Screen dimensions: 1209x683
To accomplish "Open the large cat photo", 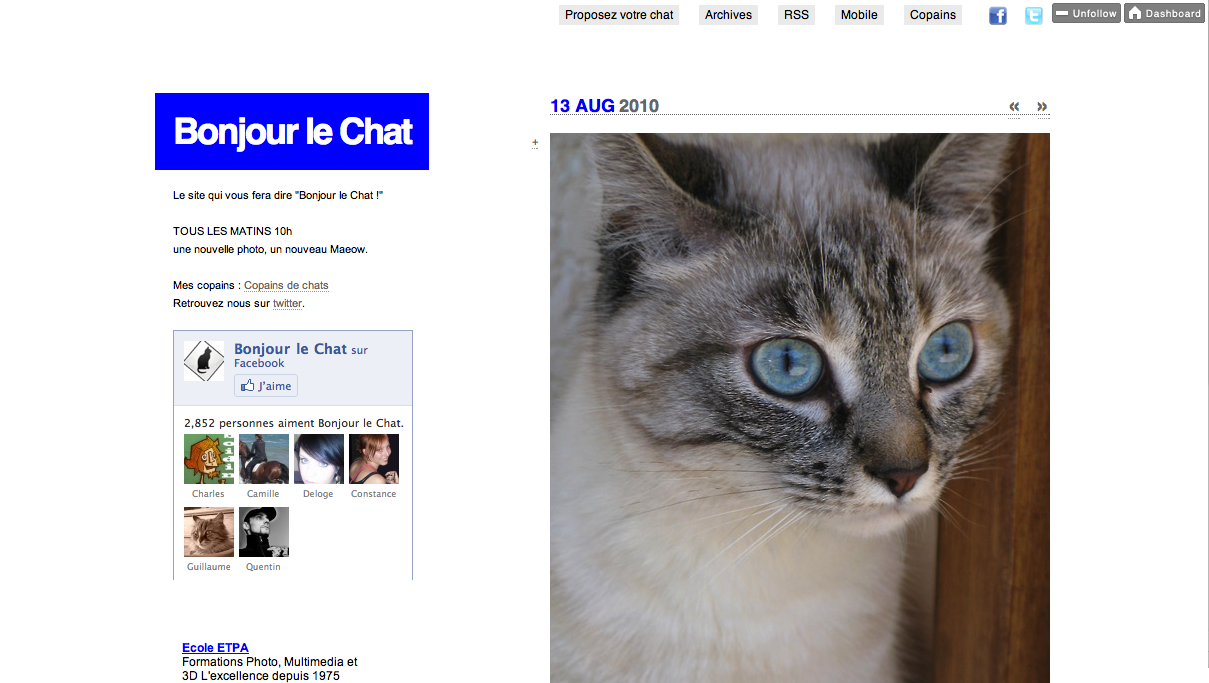I will [x=800, y=408].
